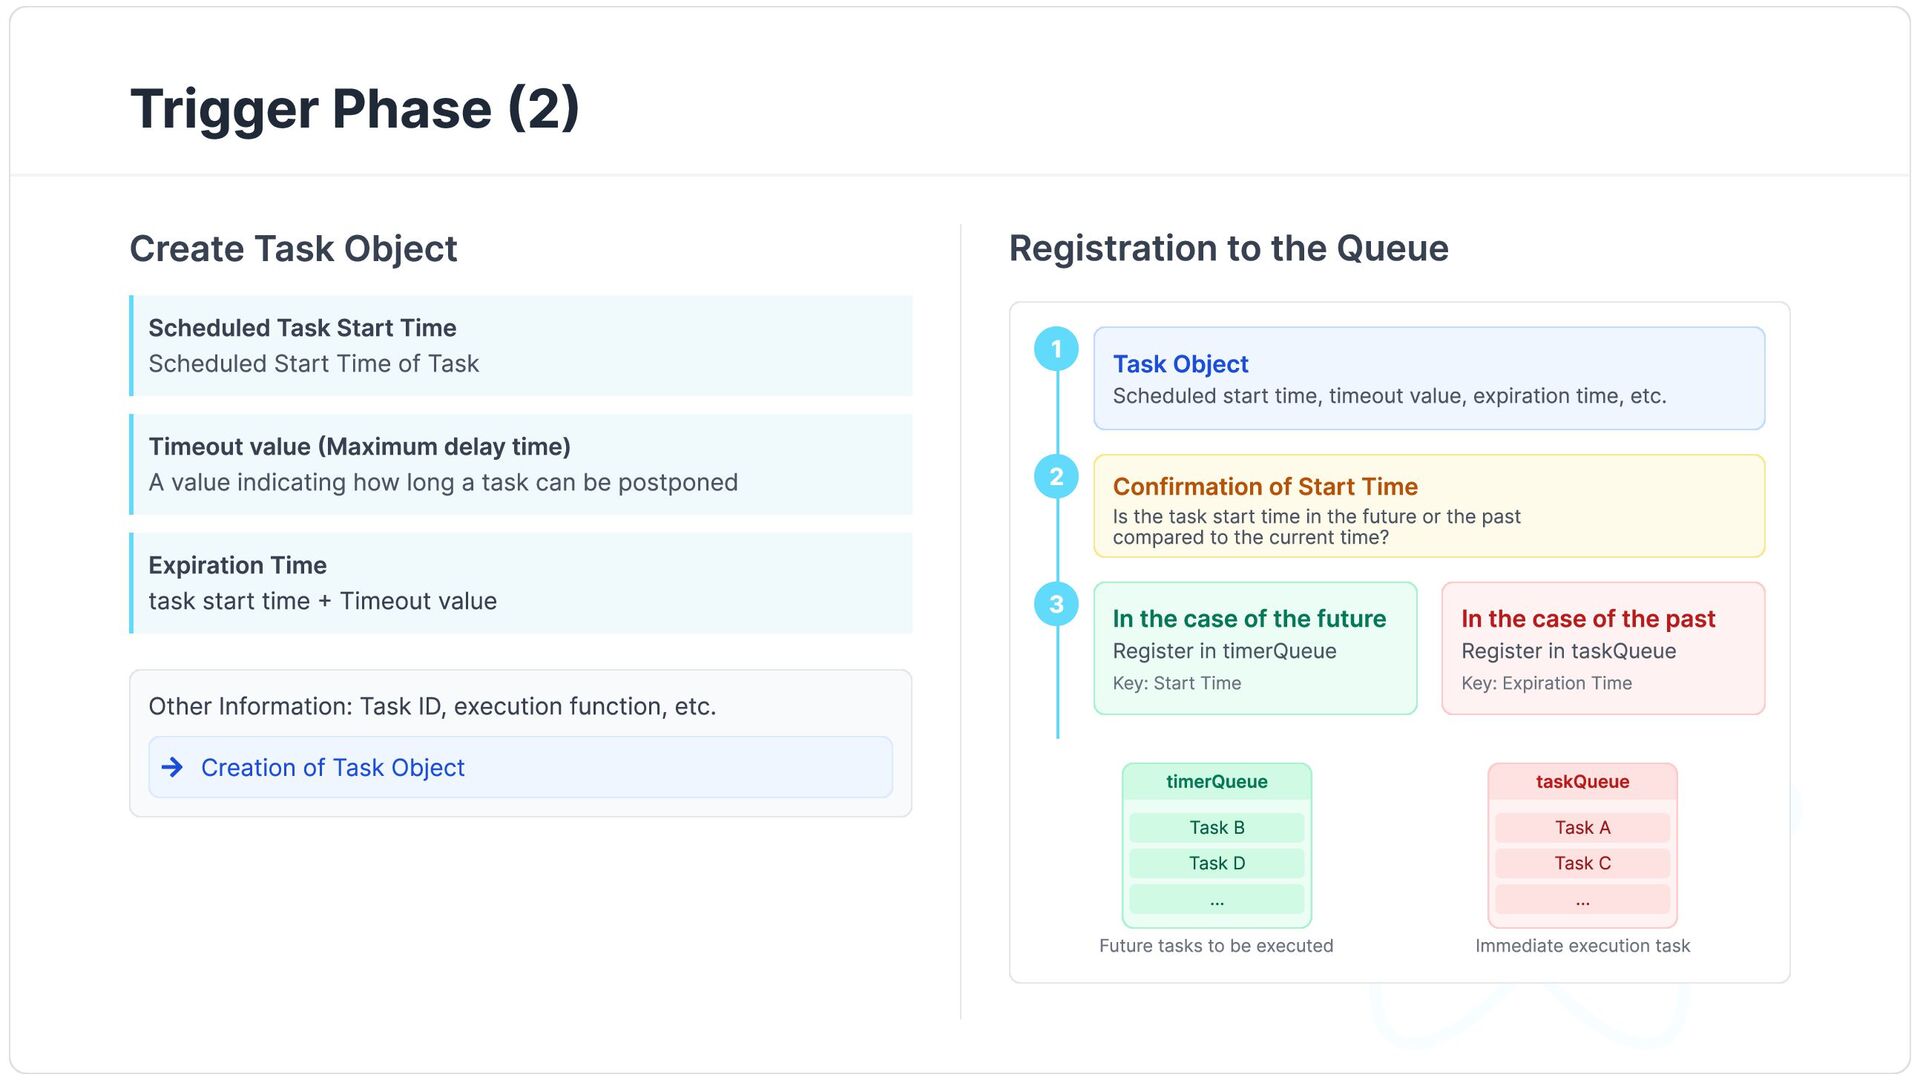The height and width of the screenshot is (1086, 1920).
Task: Click the Expiration Time card
Action: pyautogui.click(x=520, y=583)
